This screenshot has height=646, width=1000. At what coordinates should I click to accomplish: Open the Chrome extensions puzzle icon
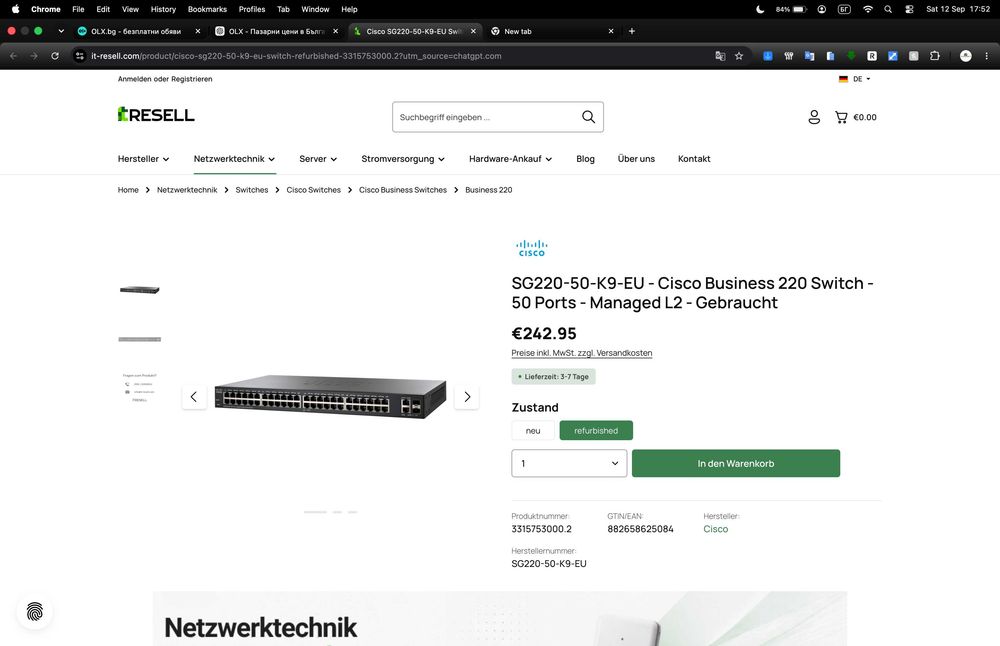pyautogui.click(x=934, y=56)
